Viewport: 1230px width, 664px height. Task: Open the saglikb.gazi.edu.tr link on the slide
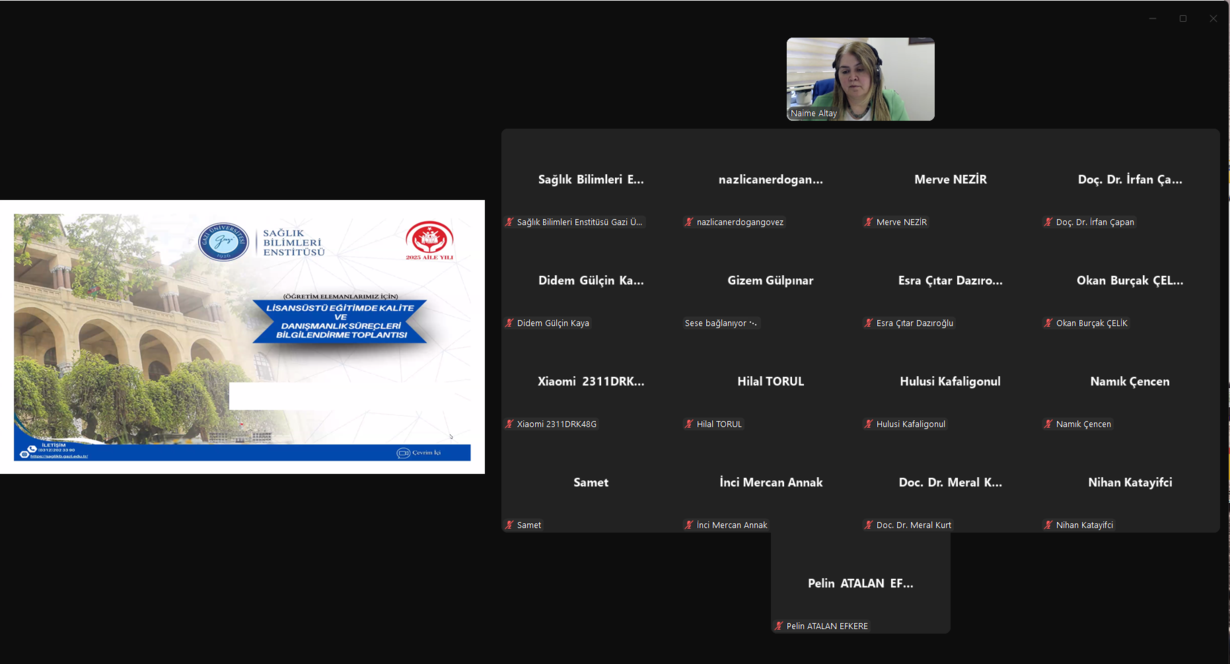coord(60,456)
